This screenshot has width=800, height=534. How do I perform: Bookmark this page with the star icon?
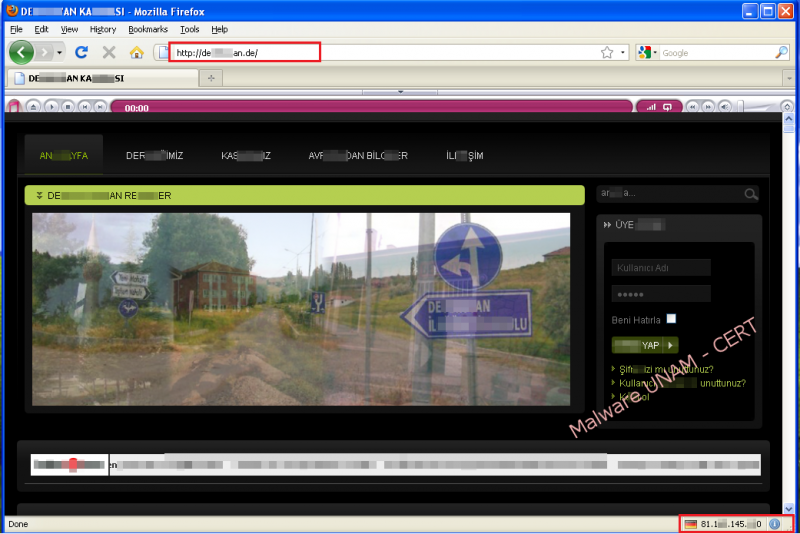click(607, 52)
